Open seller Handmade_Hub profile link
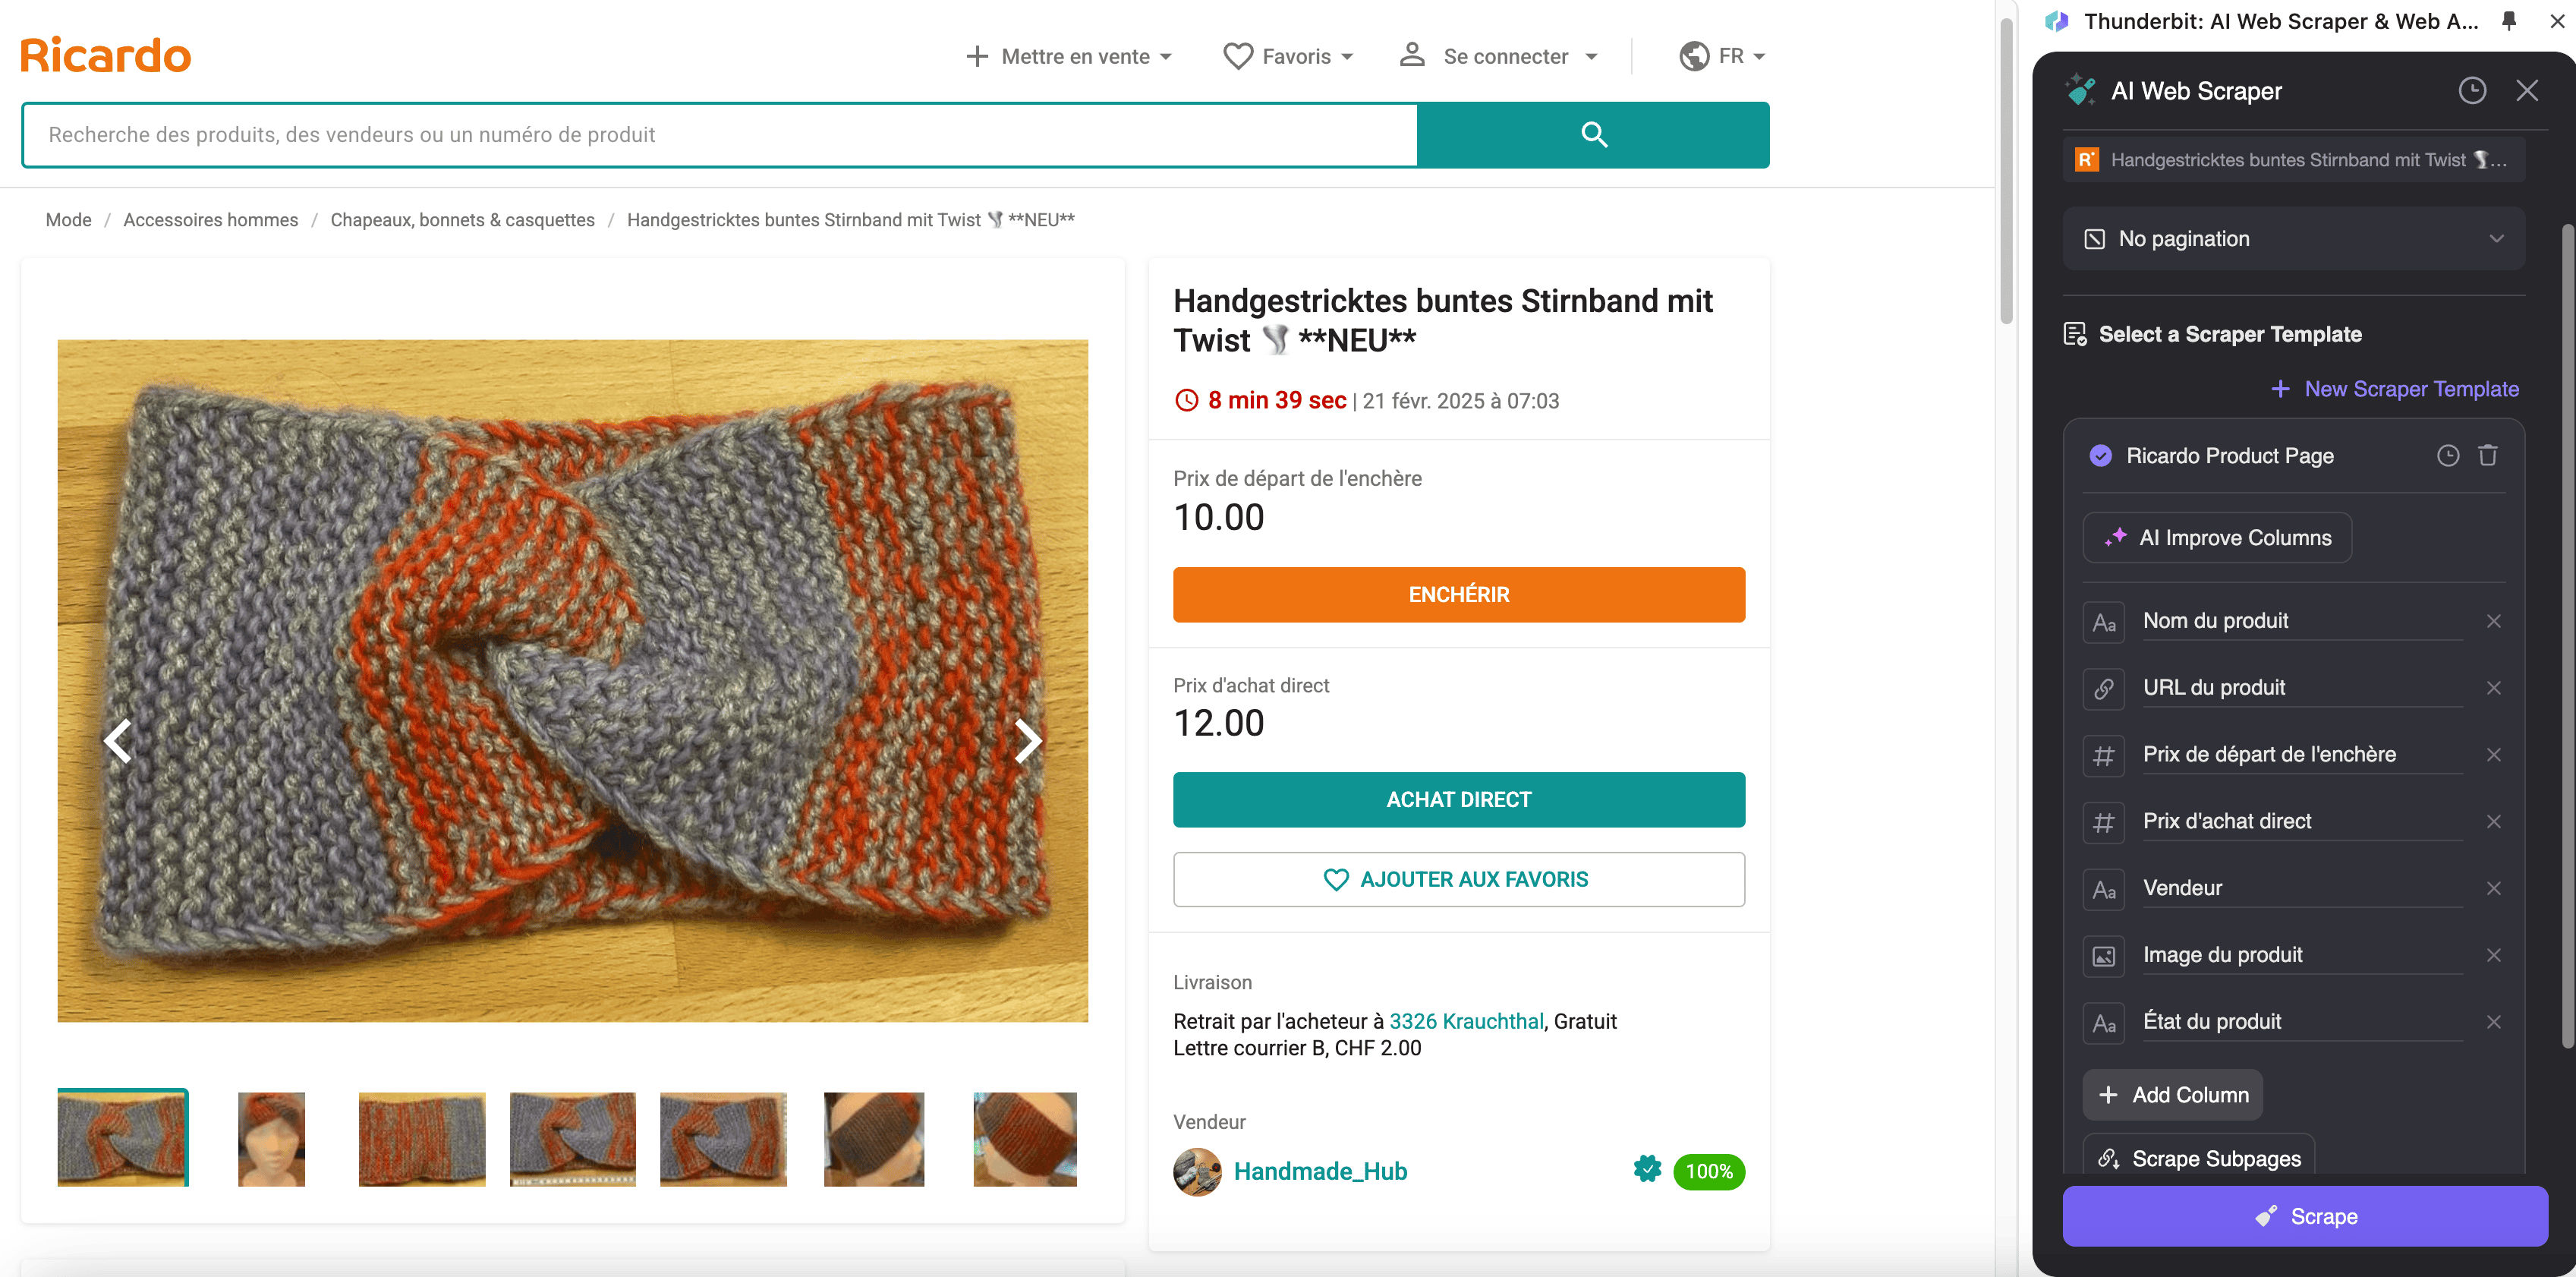This screenshot has width=2576, height=1277. click(x=1319, y=1171)
